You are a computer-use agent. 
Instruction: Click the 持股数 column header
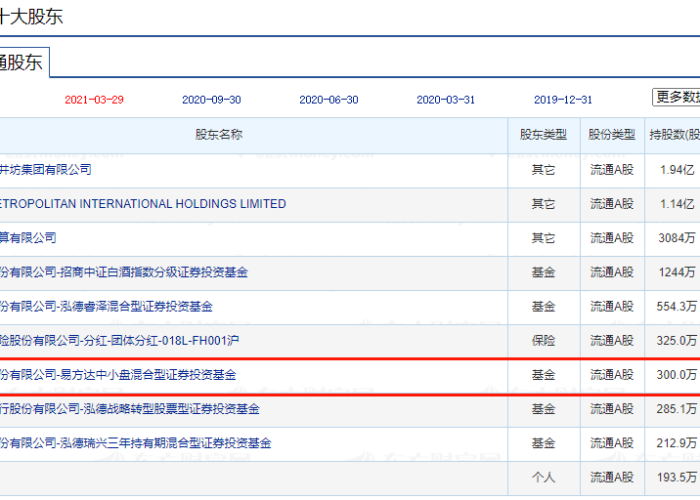[x=674, y=135]
